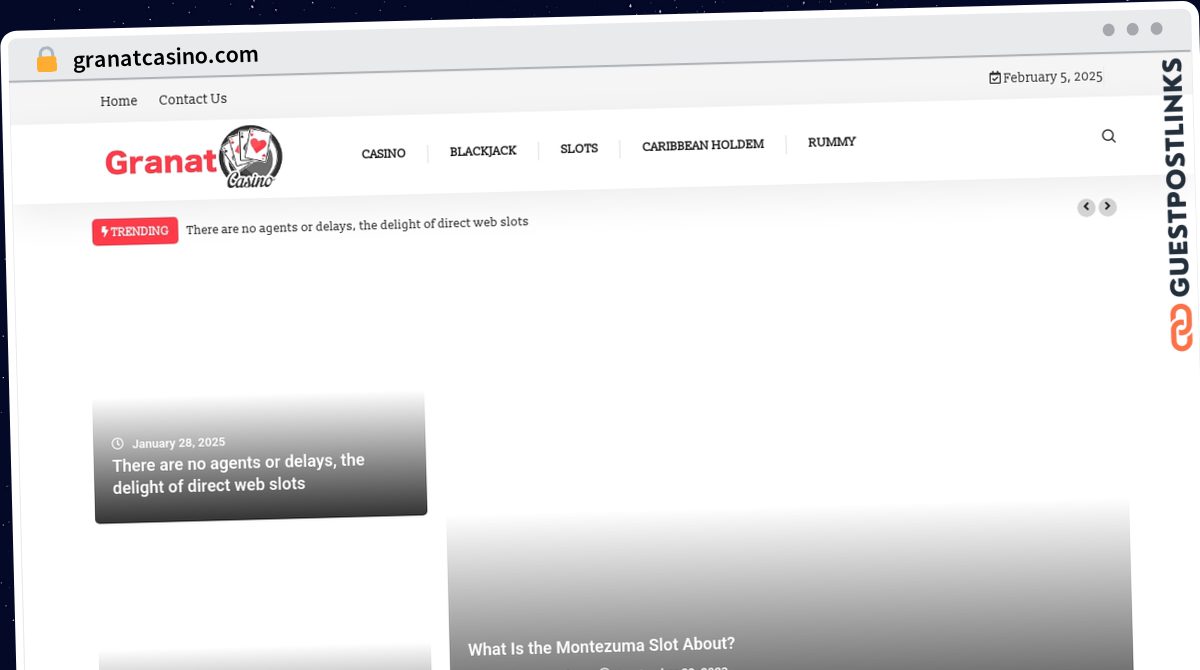Open the trending headline about direct web slots
The height and width of the screenshot is (670, 1200).
click(x=357, y=225)
